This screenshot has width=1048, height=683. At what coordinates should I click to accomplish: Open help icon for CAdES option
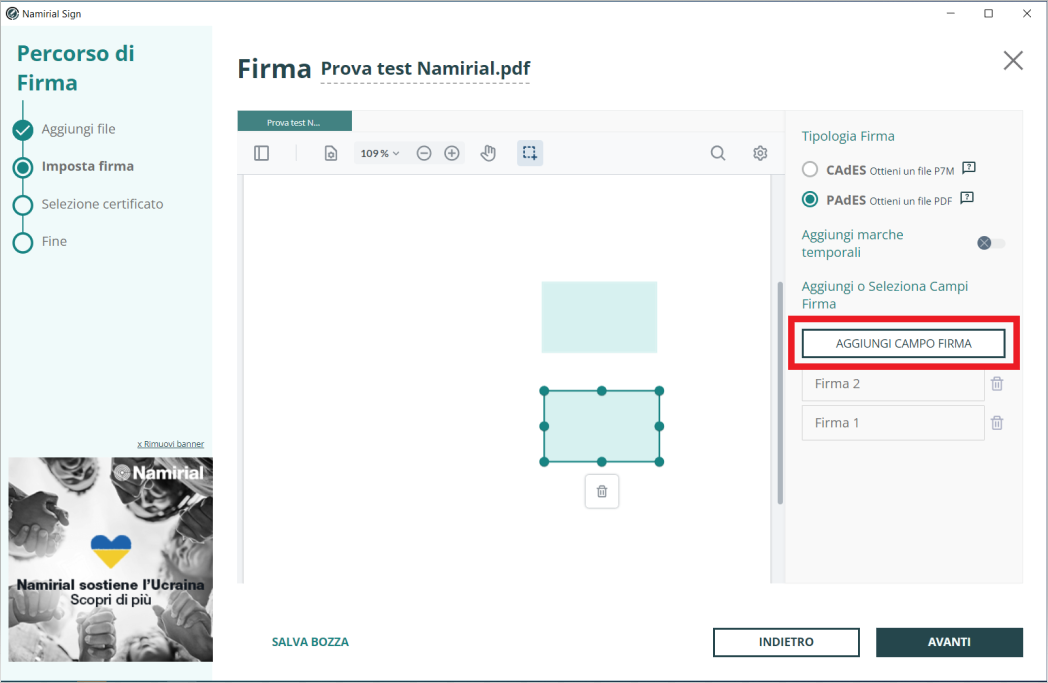coord(968,168)
